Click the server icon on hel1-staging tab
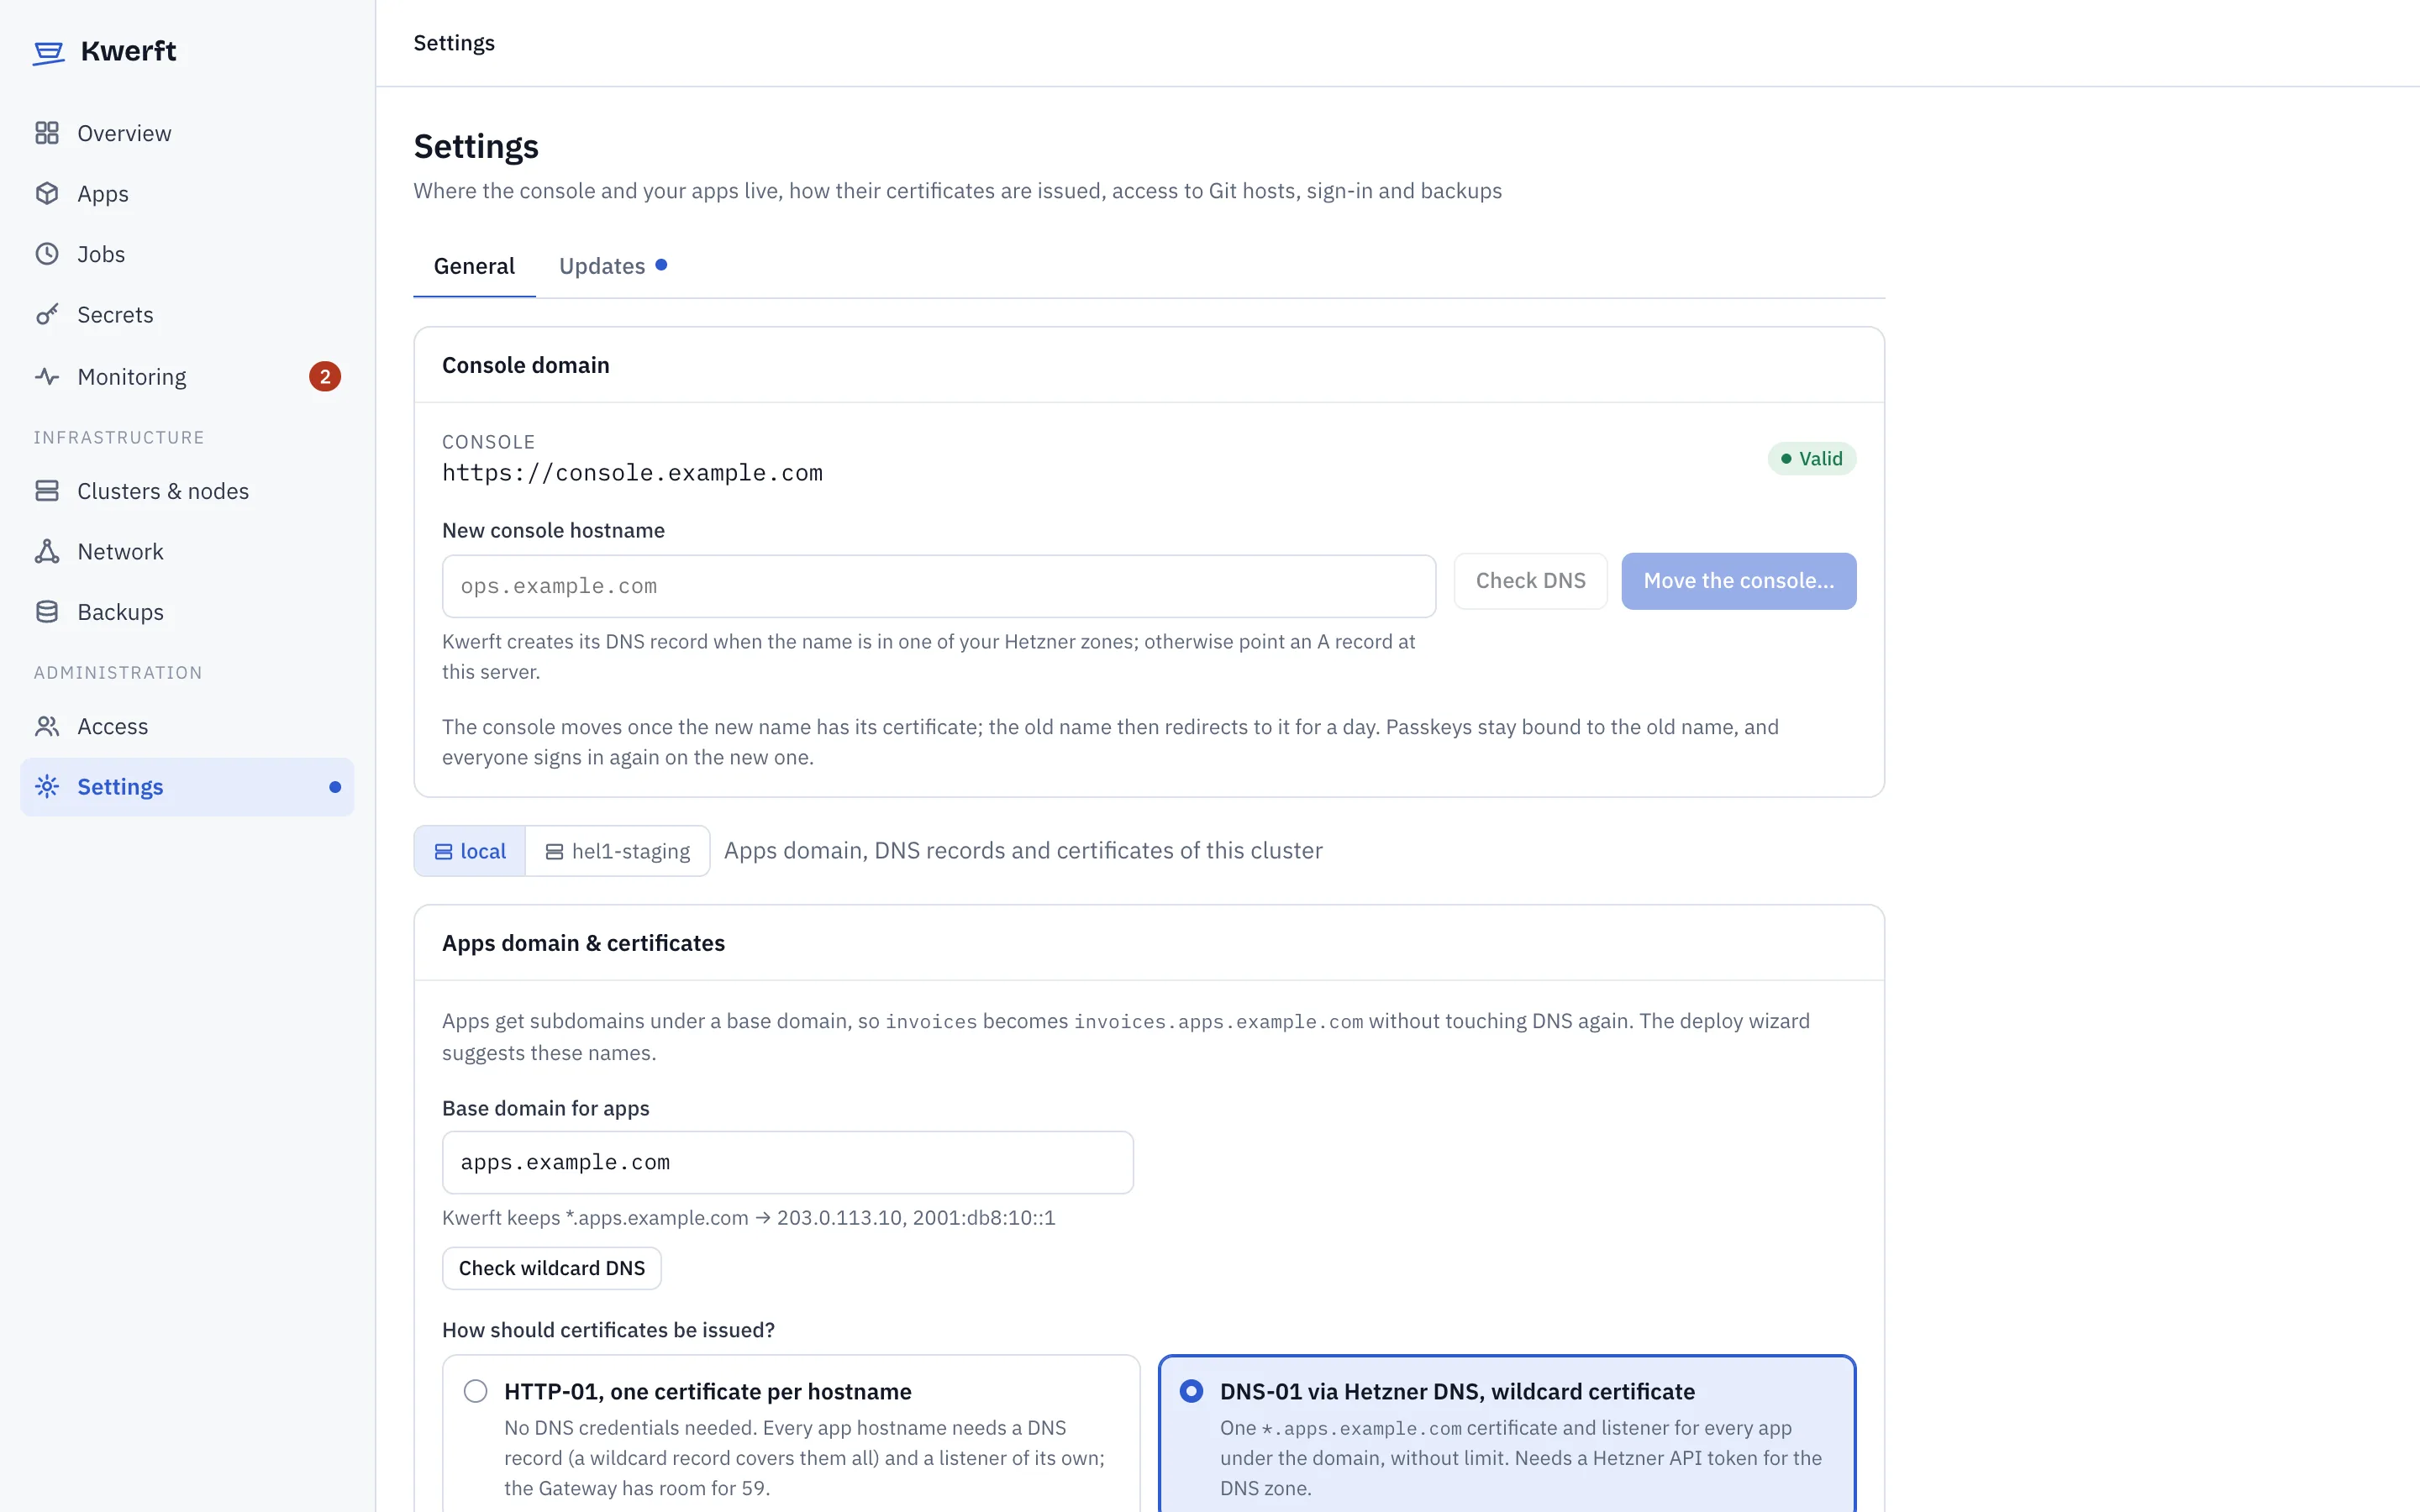The image size is (2420, 1512). click(x=554, y=852)
